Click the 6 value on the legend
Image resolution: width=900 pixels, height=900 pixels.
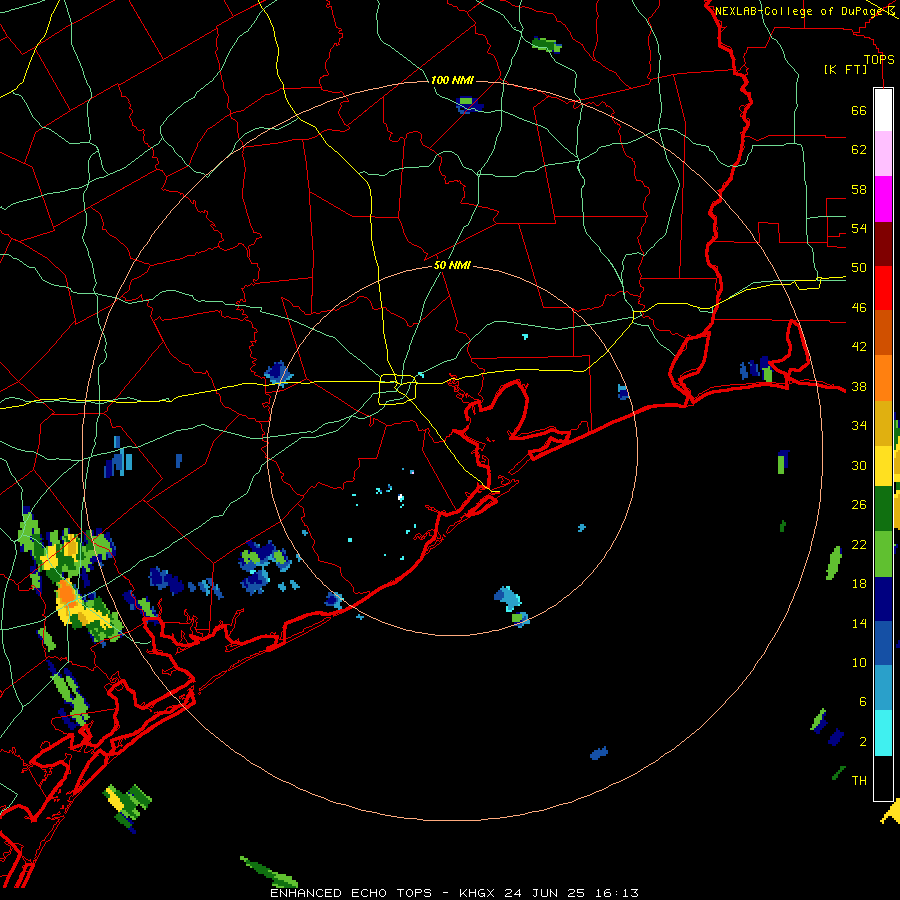pos(862,702)
